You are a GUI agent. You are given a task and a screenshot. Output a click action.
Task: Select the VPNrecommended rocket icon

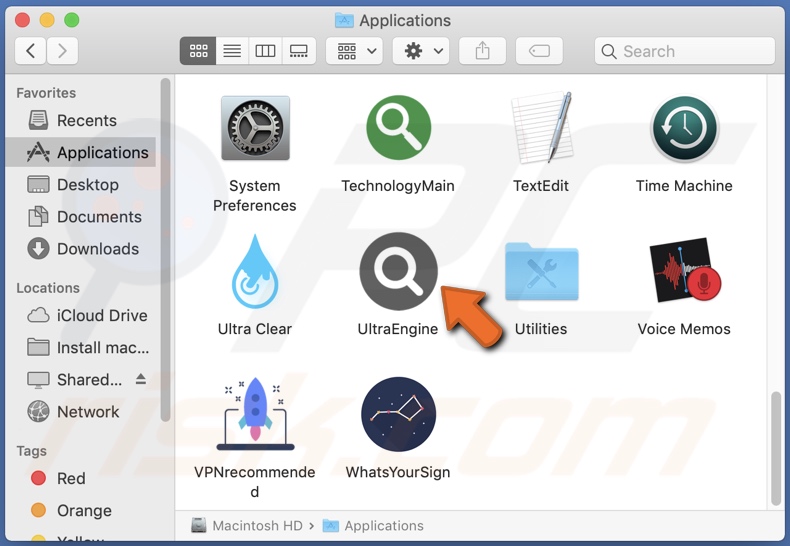coord(255,414)
